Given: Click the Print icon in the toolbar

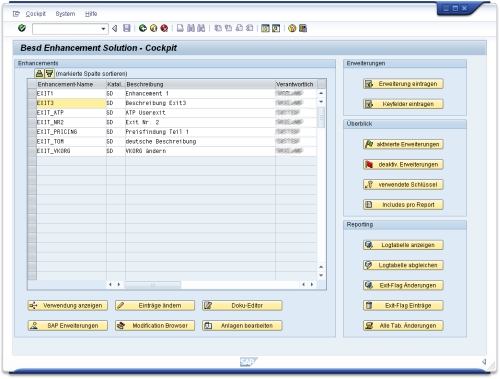Looking at the screenshot, I should pos(180,28).
